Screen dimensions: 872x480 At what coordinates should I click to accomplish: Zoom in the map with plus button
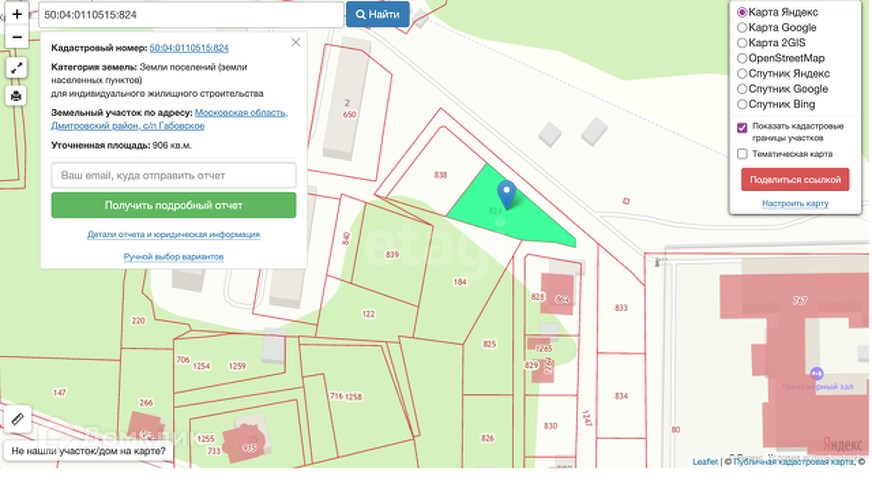(17, 14)
